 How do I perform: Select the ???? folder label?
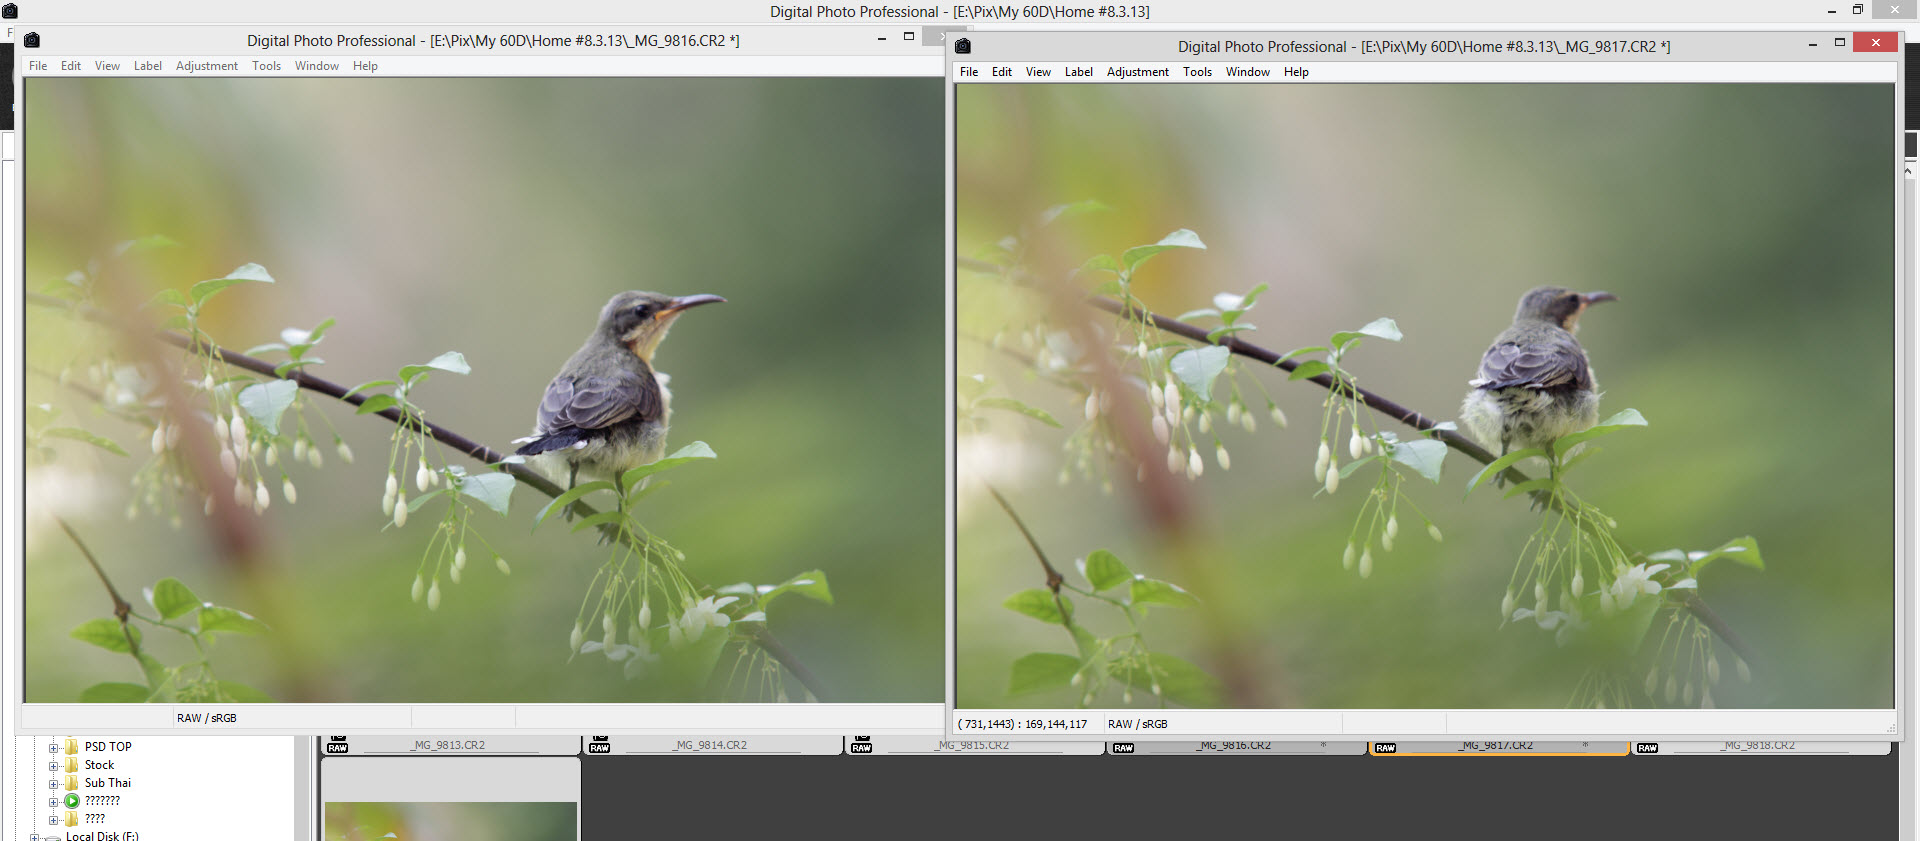pyautogui.click(x=95, y=819)
